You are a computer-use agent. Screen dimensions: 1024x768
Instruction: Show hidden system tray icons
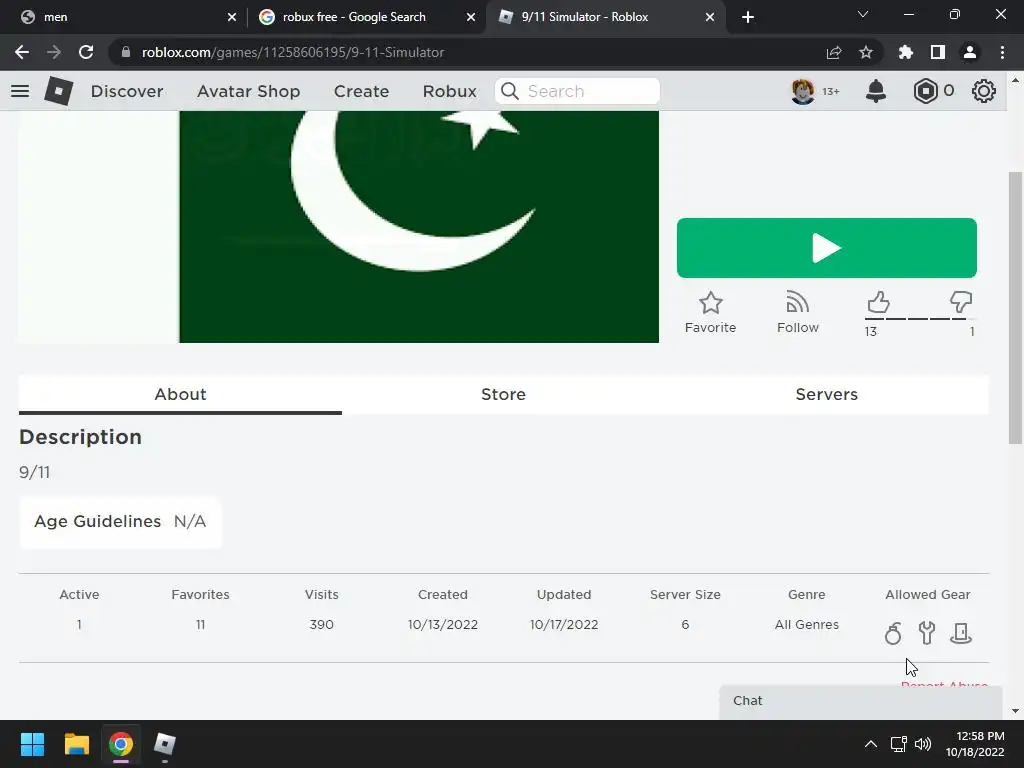pyautogui.click(x=871, y=744)
